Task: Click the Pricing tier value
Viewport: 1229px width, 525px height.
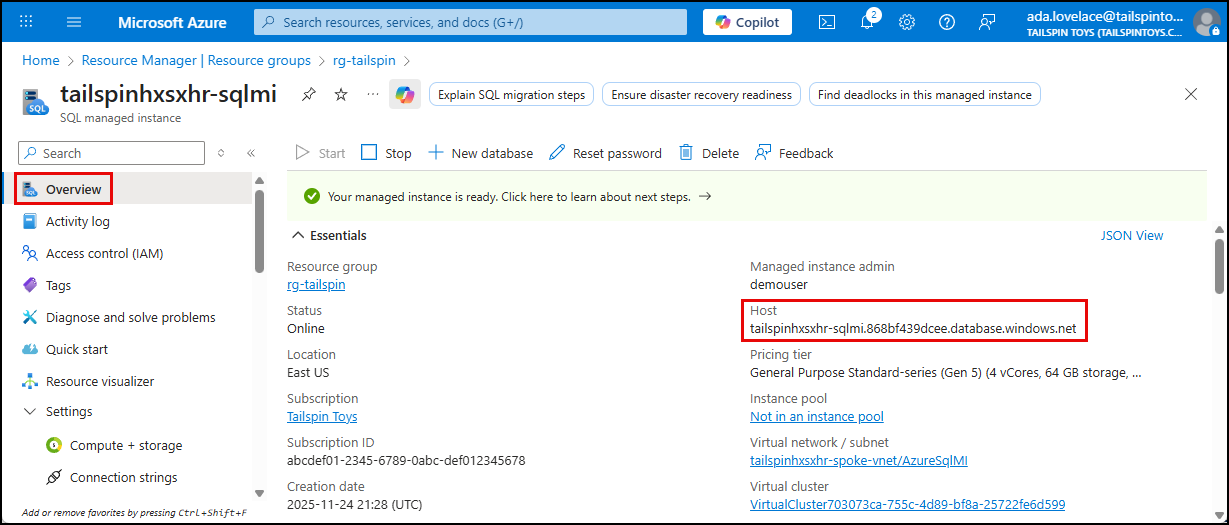Action: pyautogui.click(x=946, y=372)
